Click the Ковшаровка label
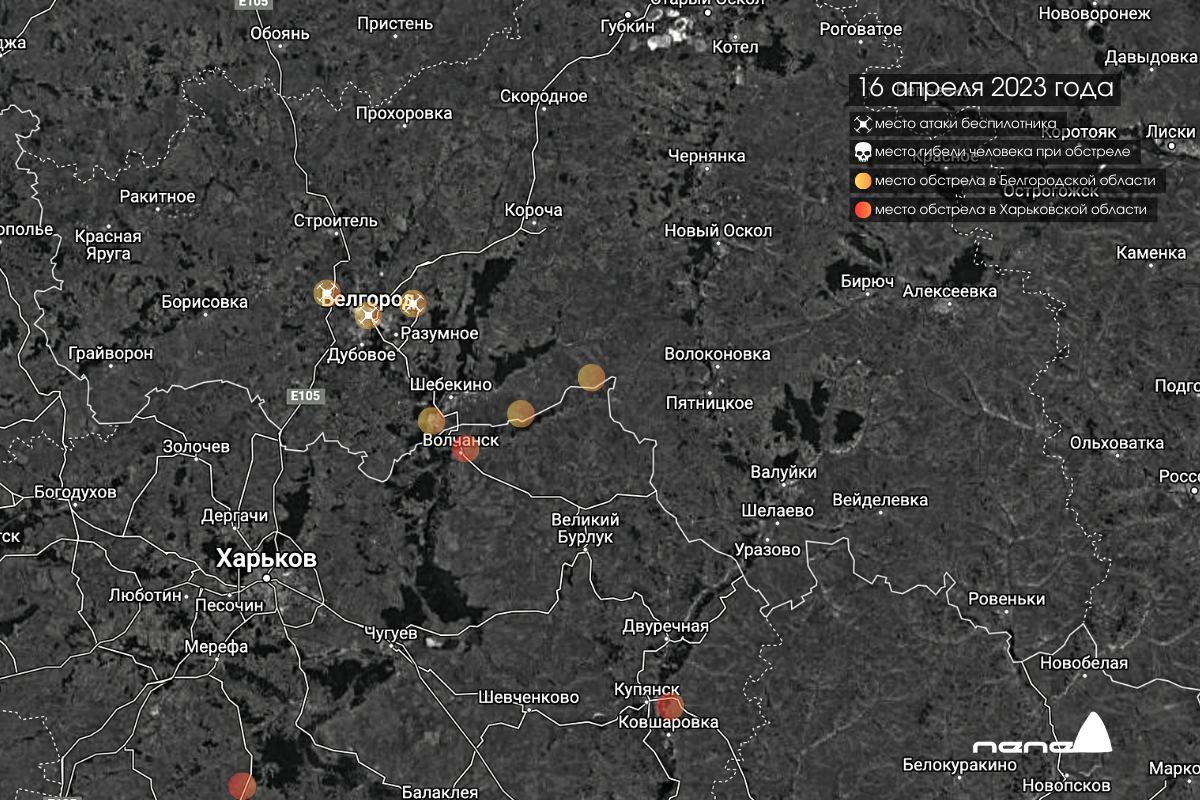 [x=668, y=722]
